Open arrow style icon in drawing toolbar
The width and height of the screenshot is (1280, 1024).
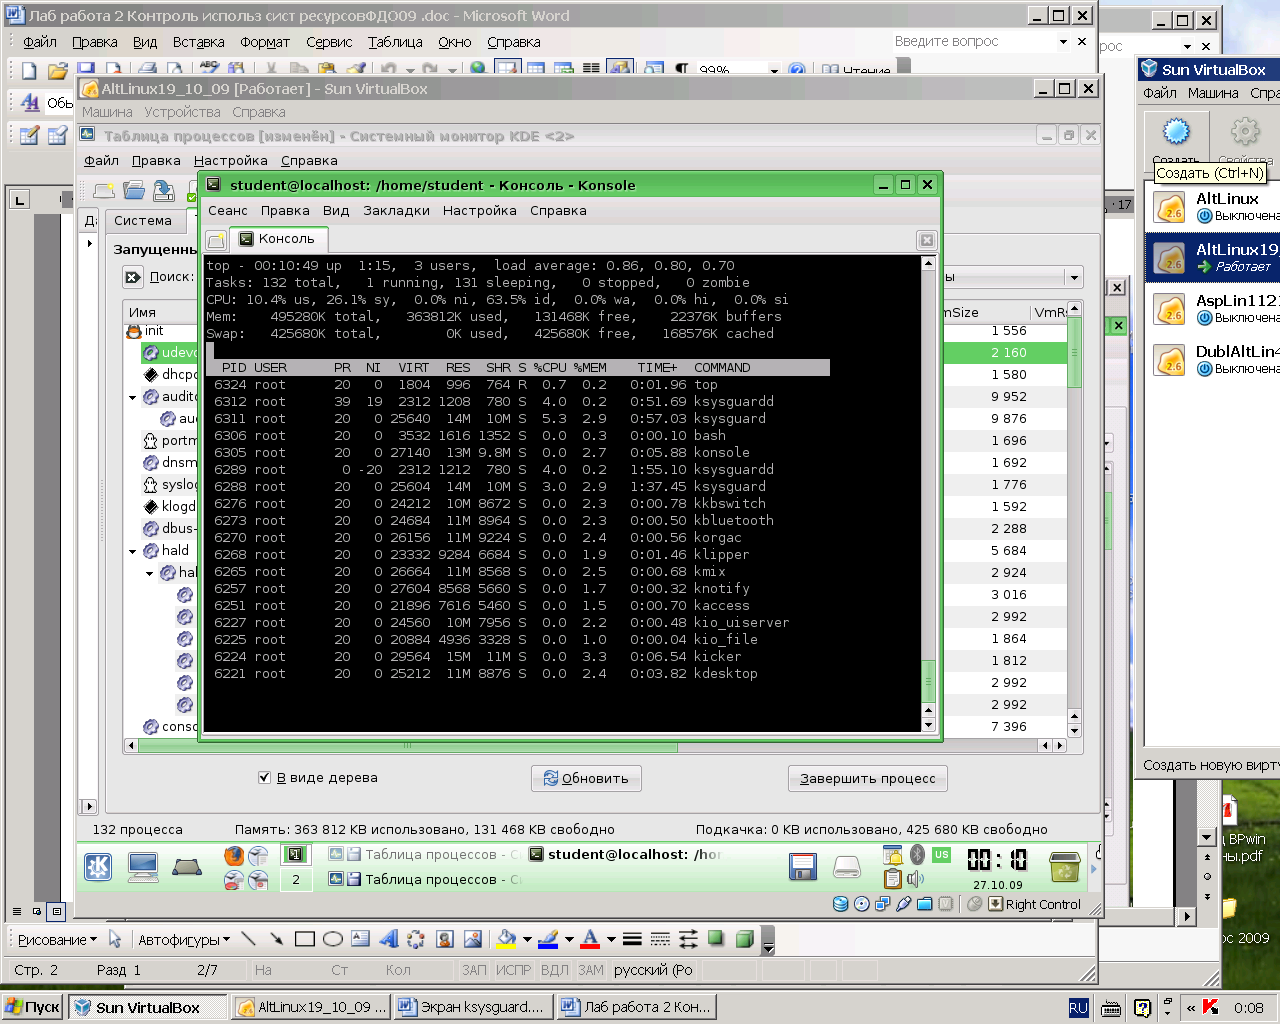(688, 939)
